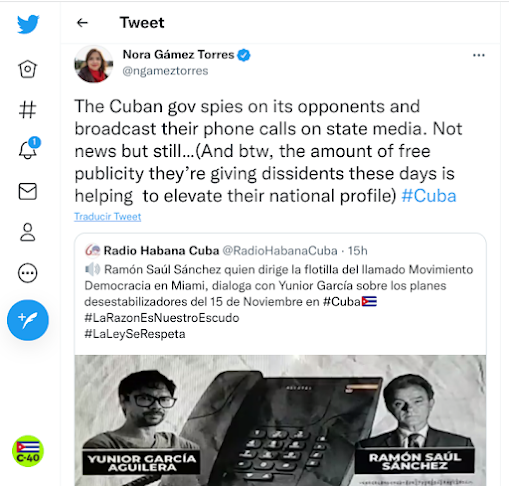Screen dimensions: 509x486
Task: Open the Radio Habana Cuba account name
Action: tap(161, 250)
